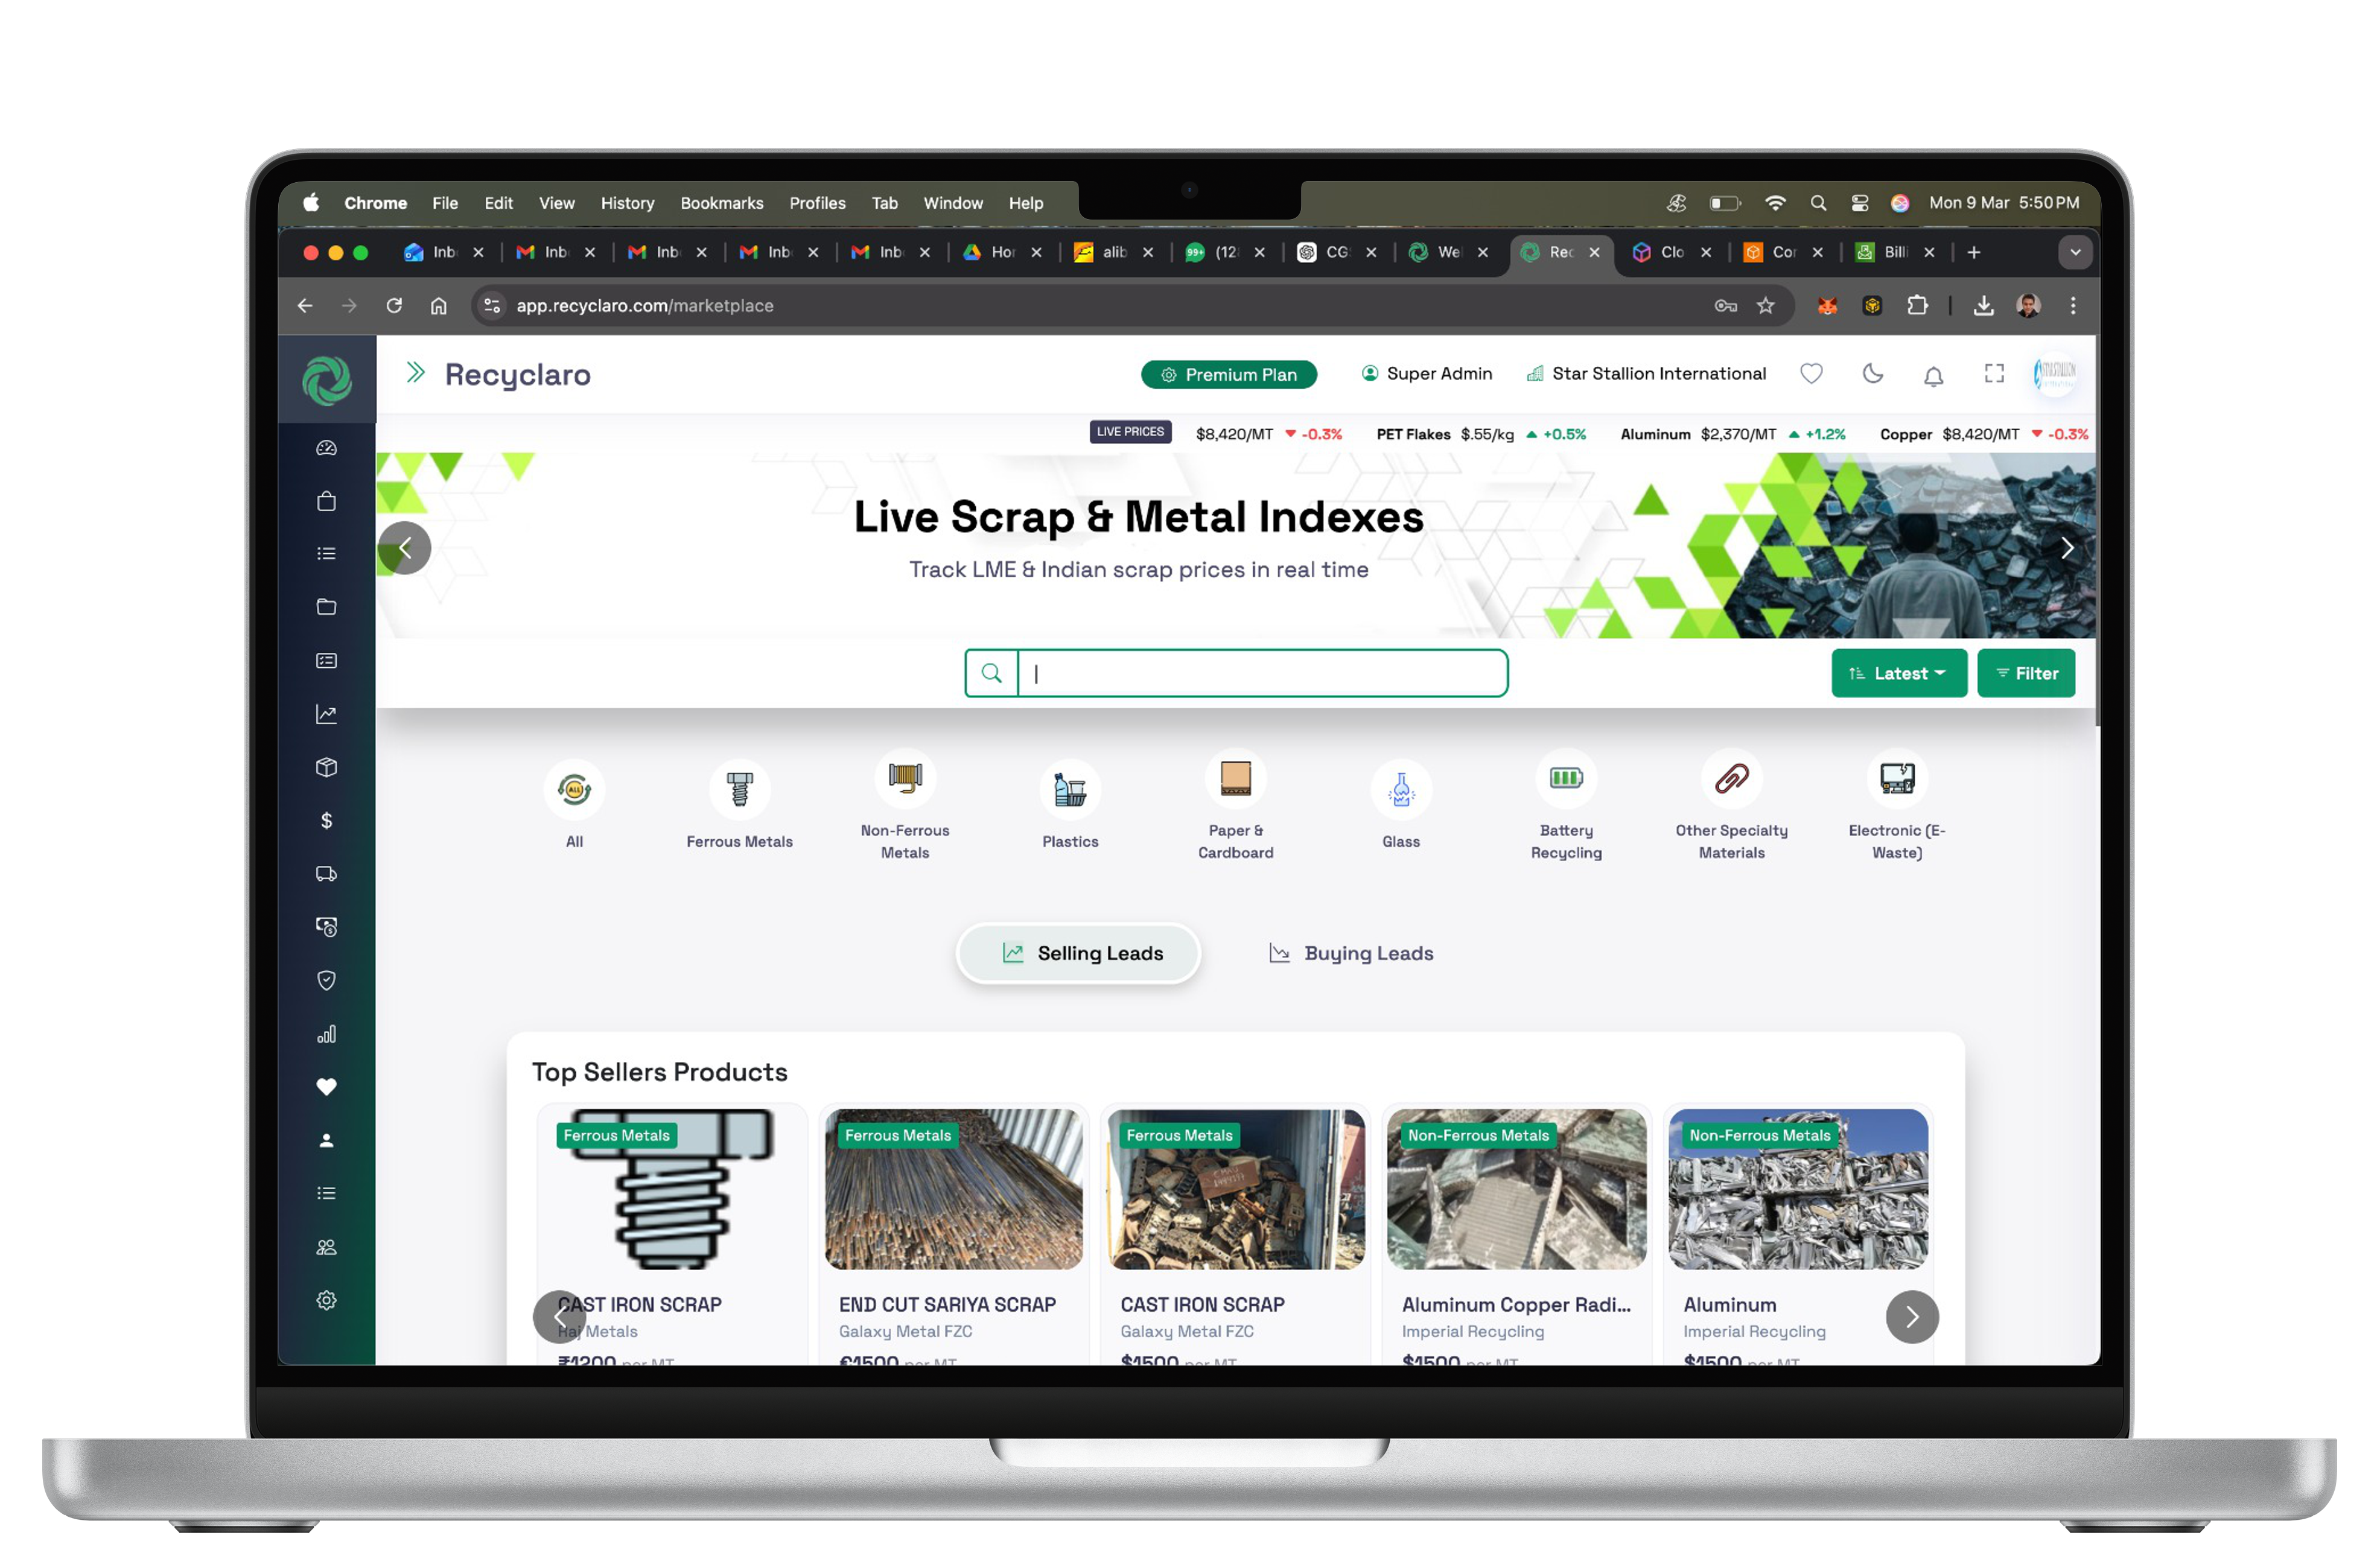Toggle dark mode with the moon icon
This screenshot has height=1547, width=2380.
pos(1872,374)
